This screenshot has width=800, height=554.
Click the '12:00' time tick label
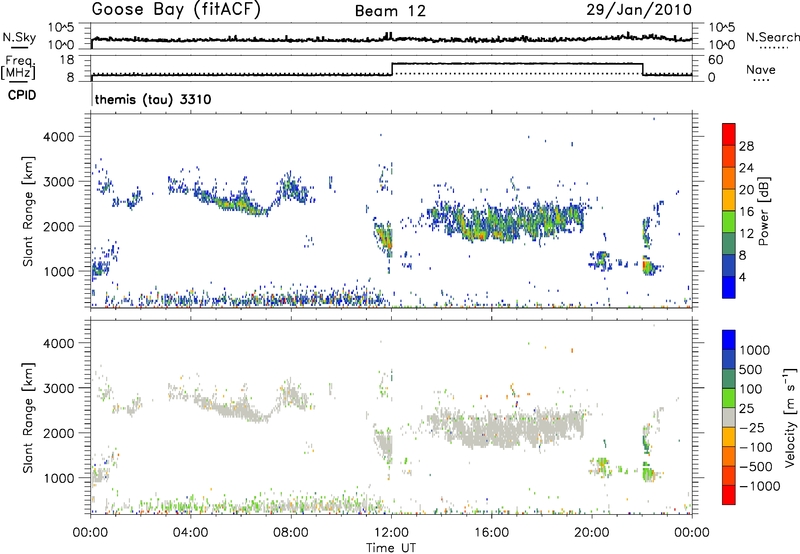tap(391, 533)
